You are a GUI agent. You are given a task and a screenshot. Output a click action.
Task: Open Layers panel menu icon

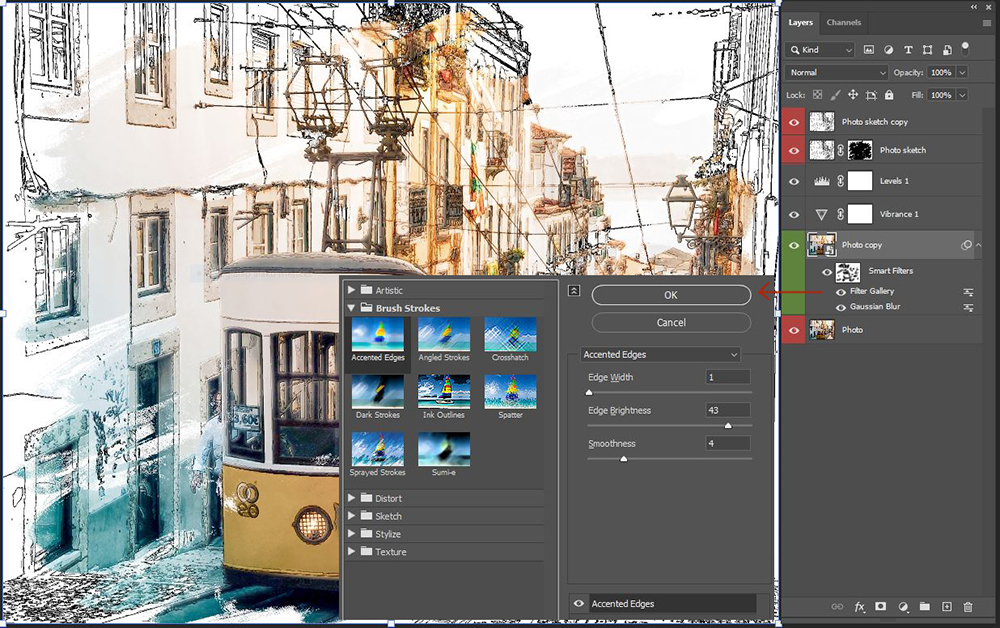coord(987,22)
